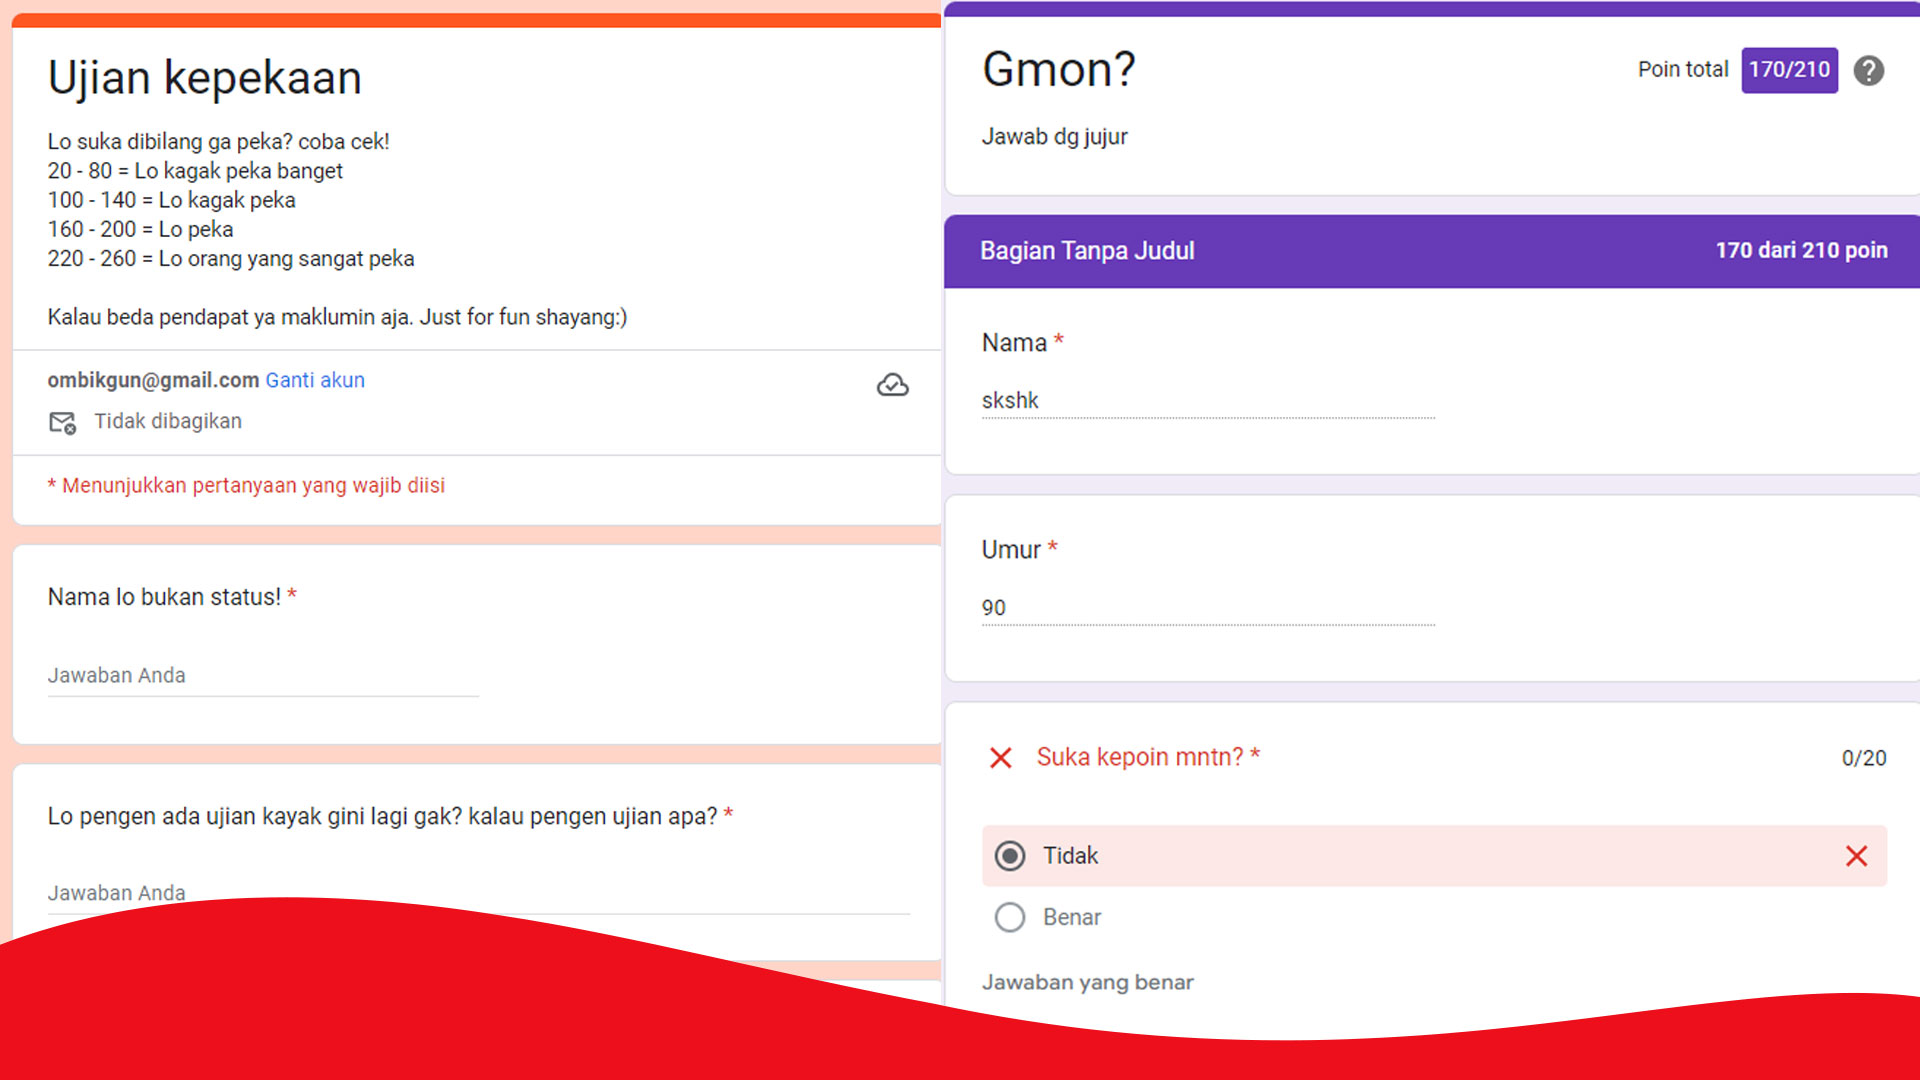Screen dimensions: 1920x1080
Task: Select the Benar radio option
Action: [x=1010, y=917]
